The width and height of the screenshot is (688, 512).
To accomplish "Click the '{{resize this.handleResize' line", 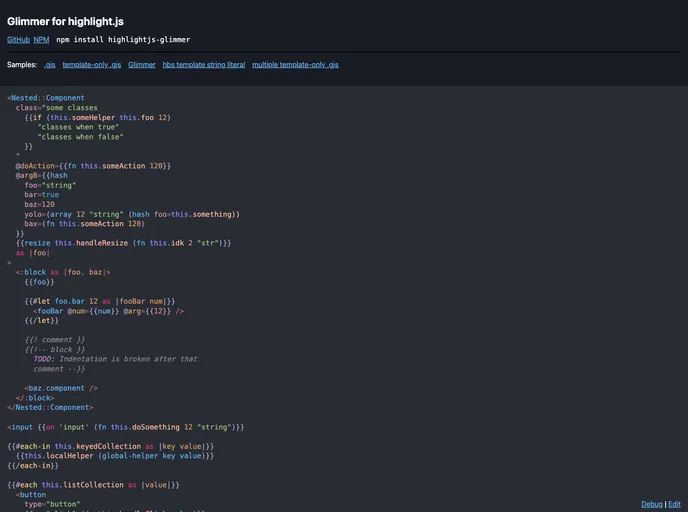I will point(123,243).
